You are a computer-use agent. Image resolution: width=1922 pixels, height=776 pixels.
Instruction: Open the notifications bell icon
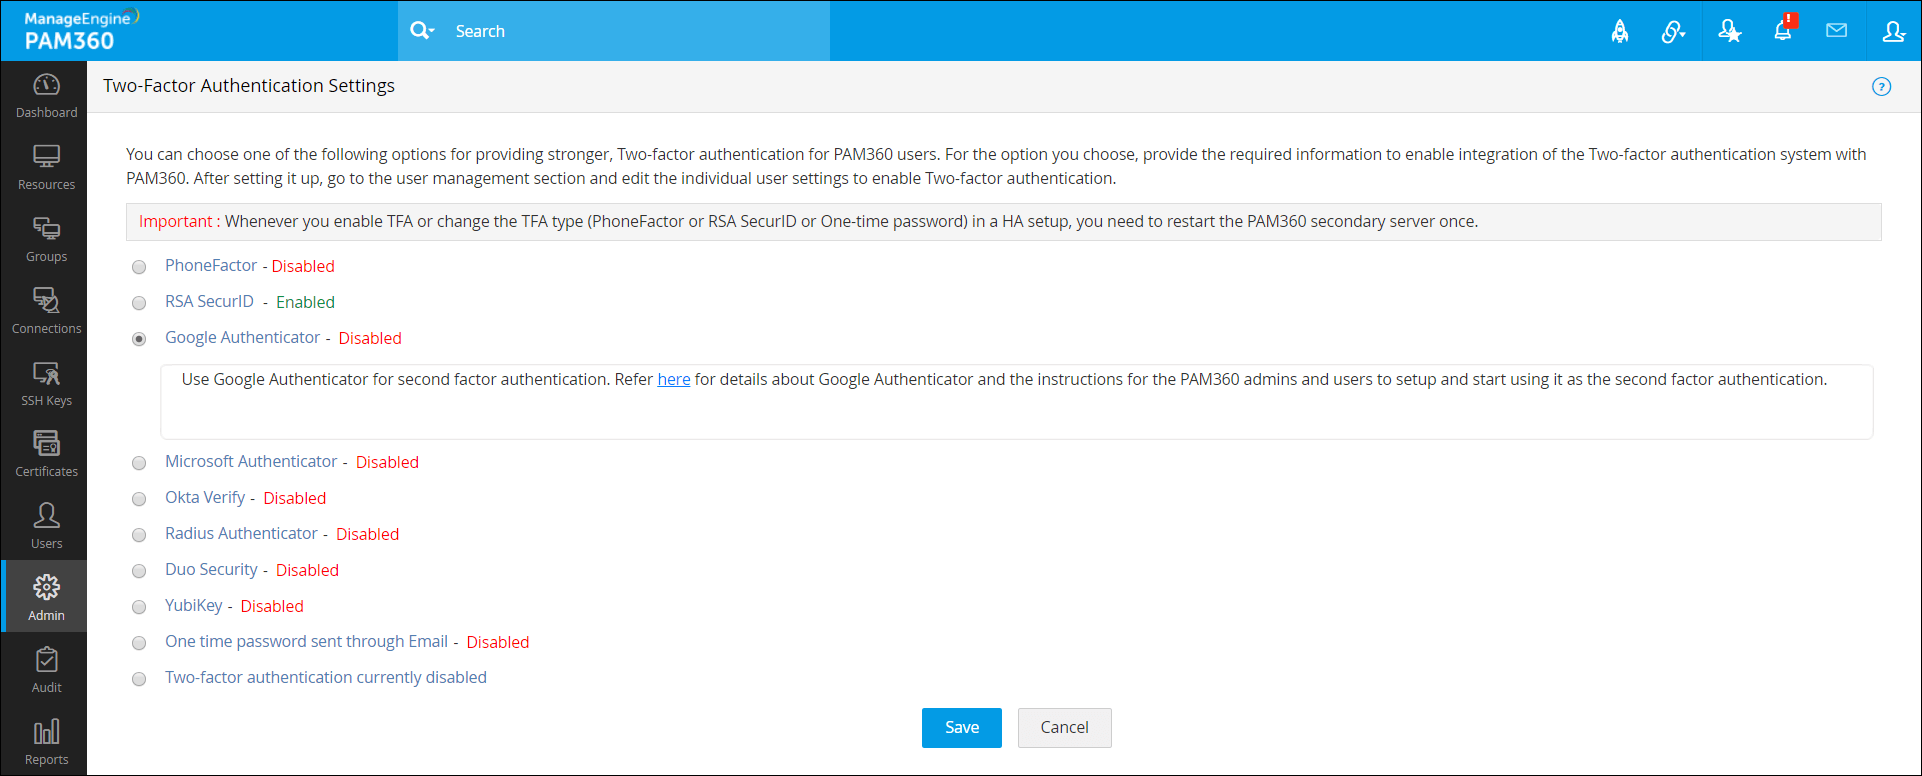[x=1783, y=31]
